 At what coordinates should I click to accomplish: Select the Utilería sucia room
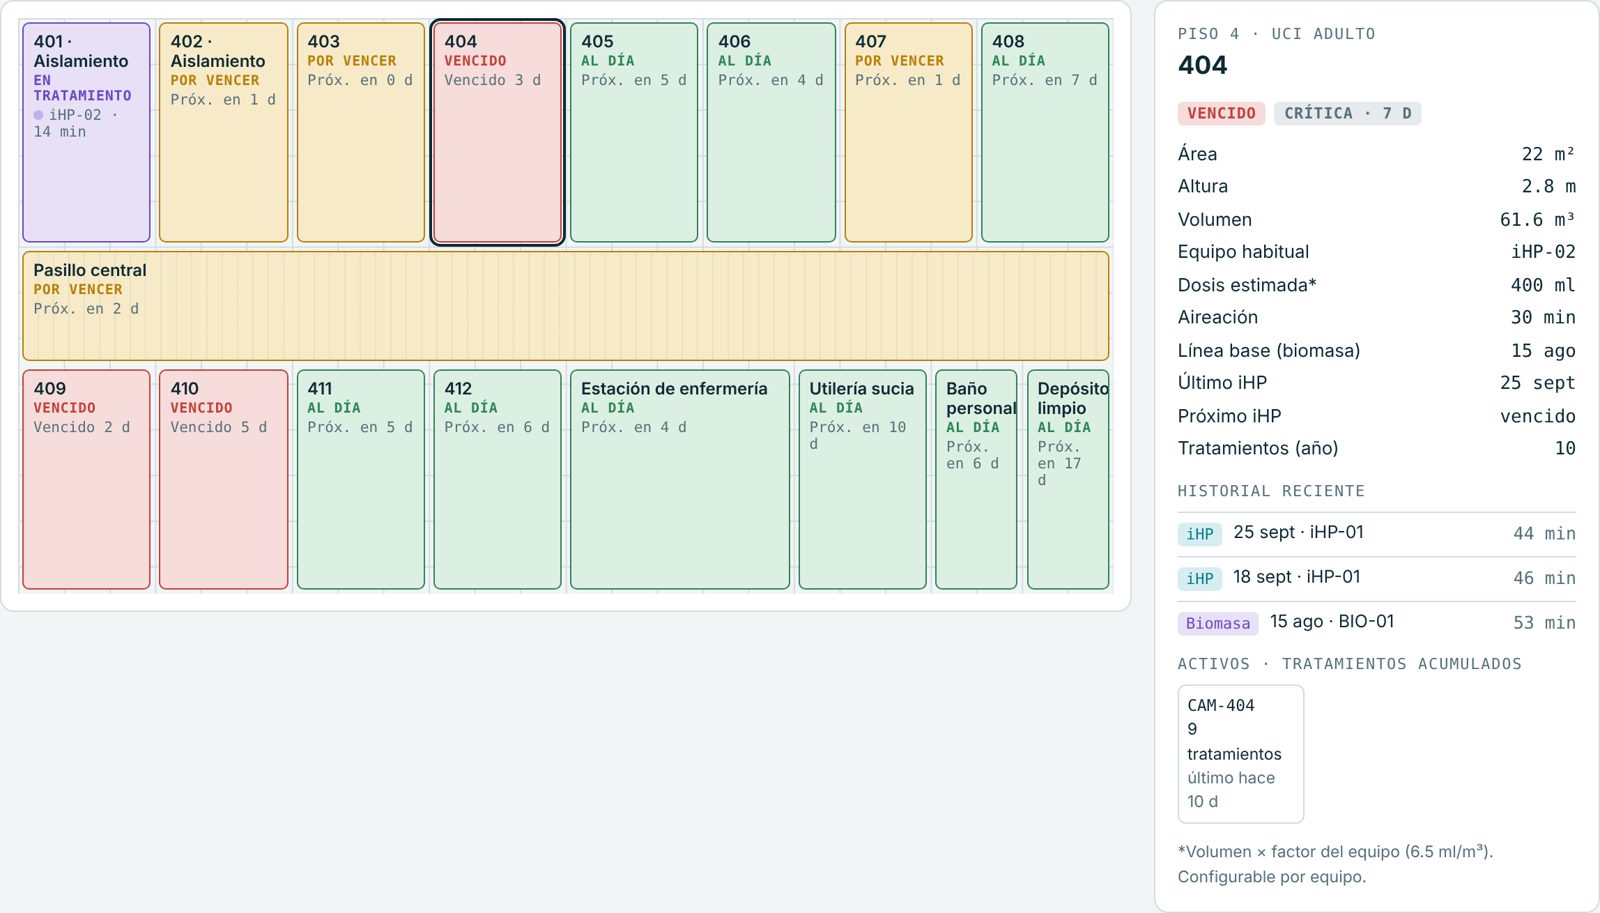[862, 479]
